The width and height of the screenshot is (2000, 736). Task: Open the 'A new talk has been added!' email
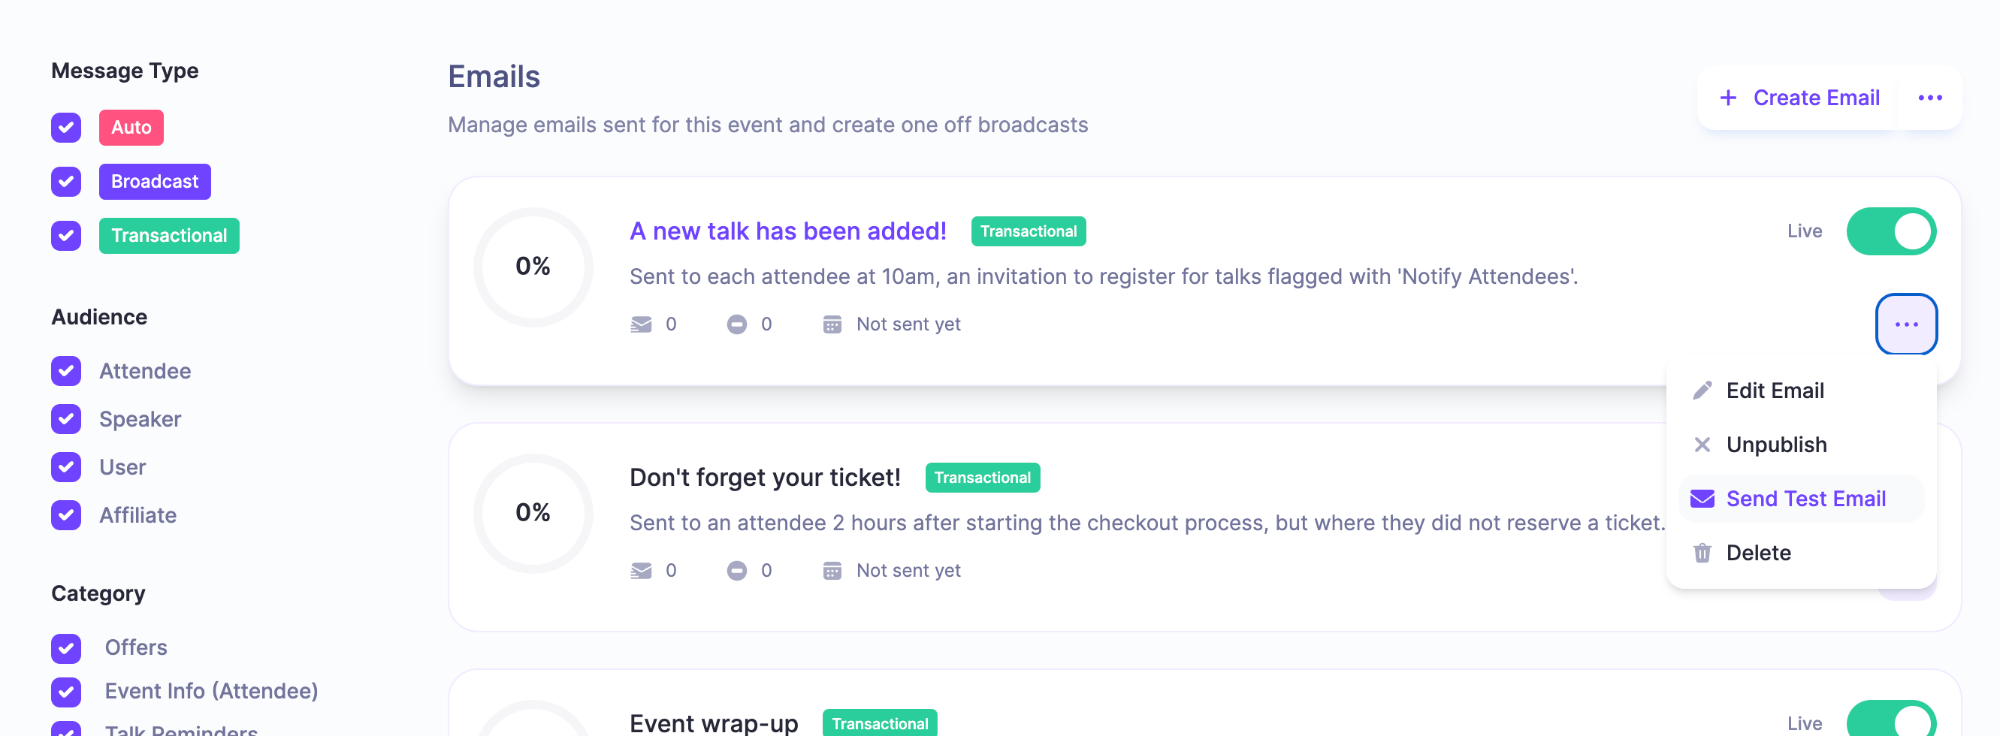click(788, 231)
